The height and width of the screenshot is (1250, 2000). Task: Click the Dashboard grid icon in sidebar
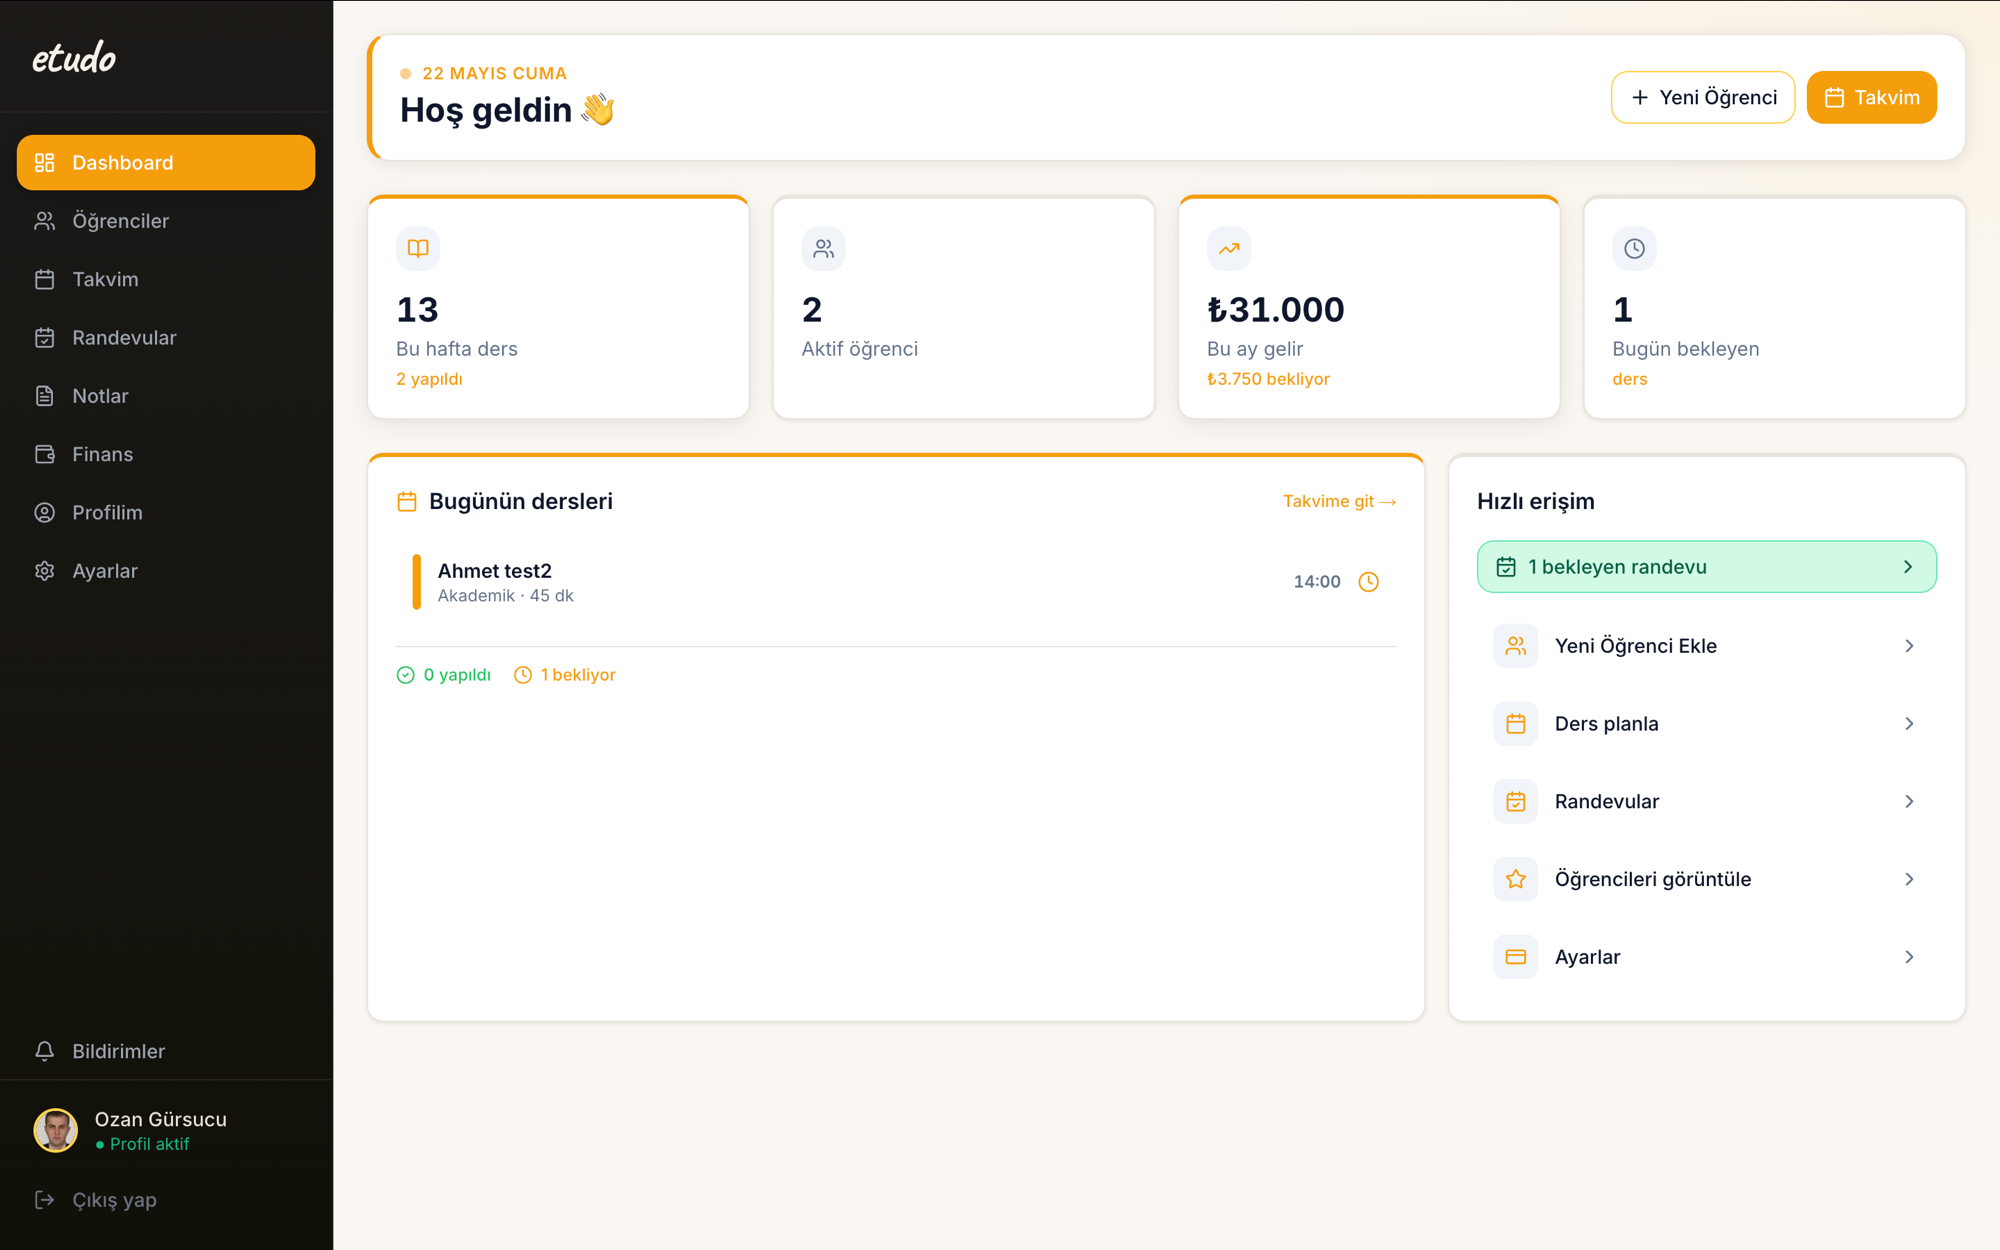[x=45, y=163]
